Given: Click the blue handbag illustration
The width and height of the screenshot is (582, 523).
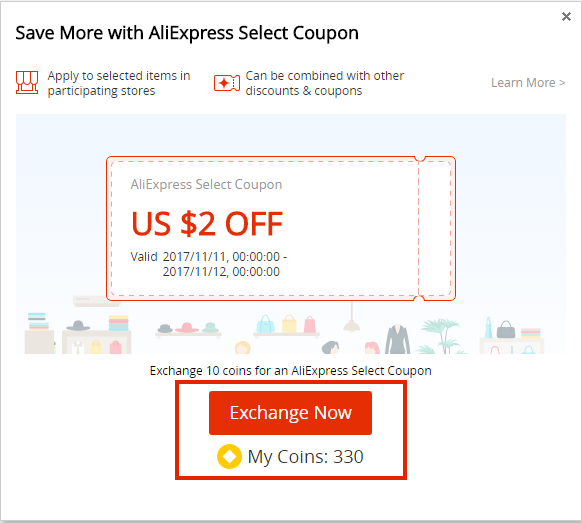Looking at the screenshot, I should (265, 324).
